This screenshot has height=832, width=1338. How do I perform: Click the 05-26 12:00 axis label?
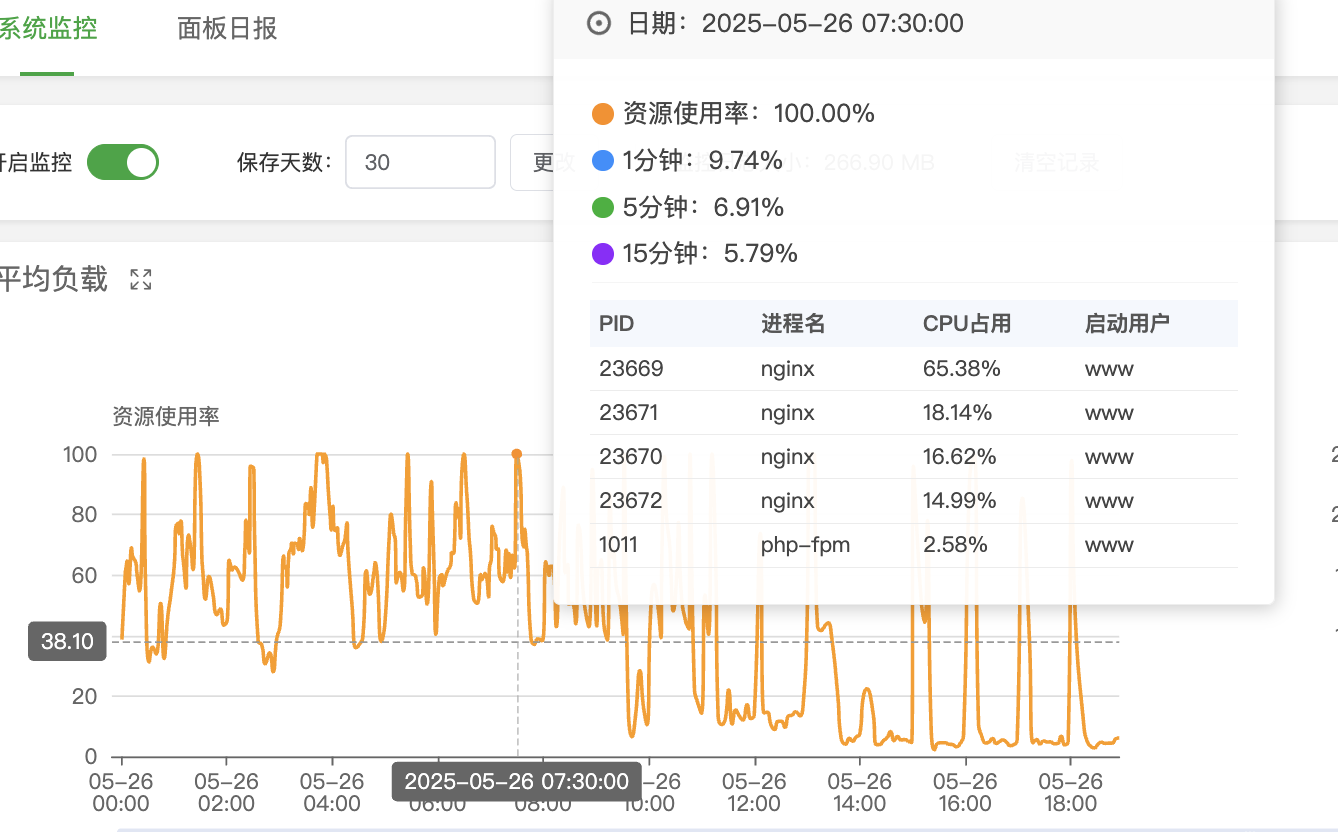click(754, 792)
